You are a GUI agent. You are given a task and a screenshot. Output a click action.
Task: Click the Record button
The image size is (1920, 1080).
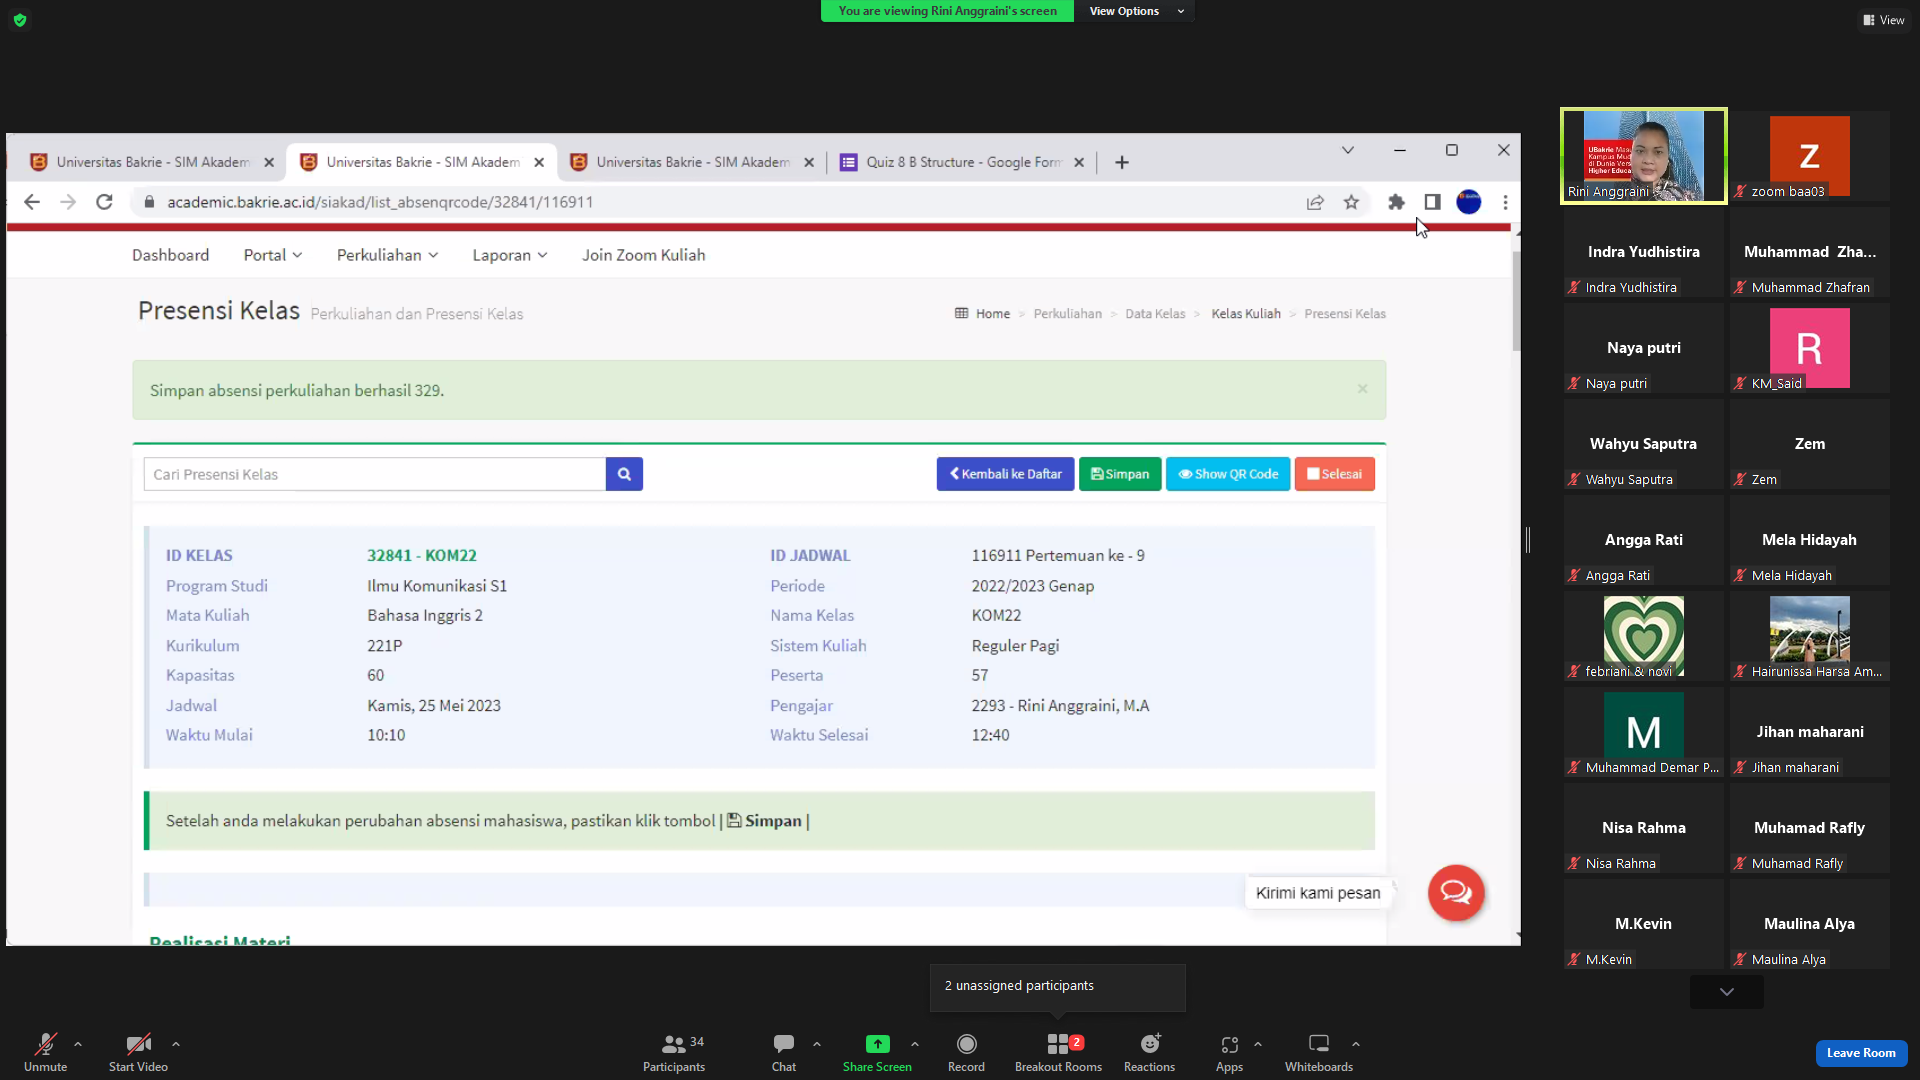966,1052
